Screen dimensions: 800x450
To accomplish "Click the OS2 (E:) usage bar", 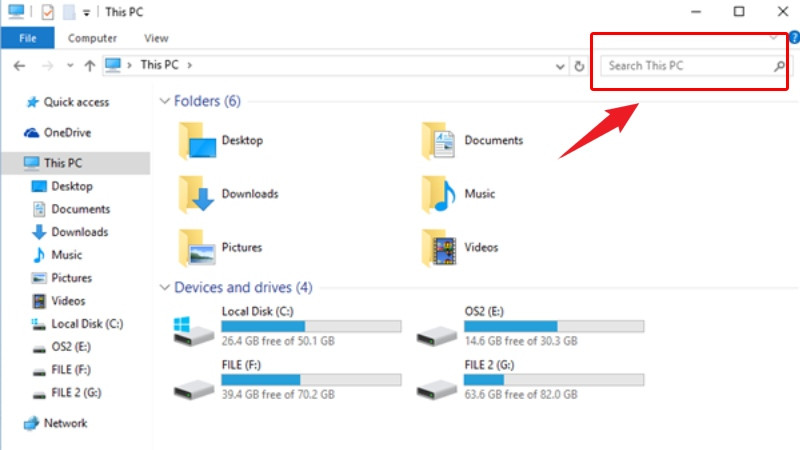I will pos(554,326).
